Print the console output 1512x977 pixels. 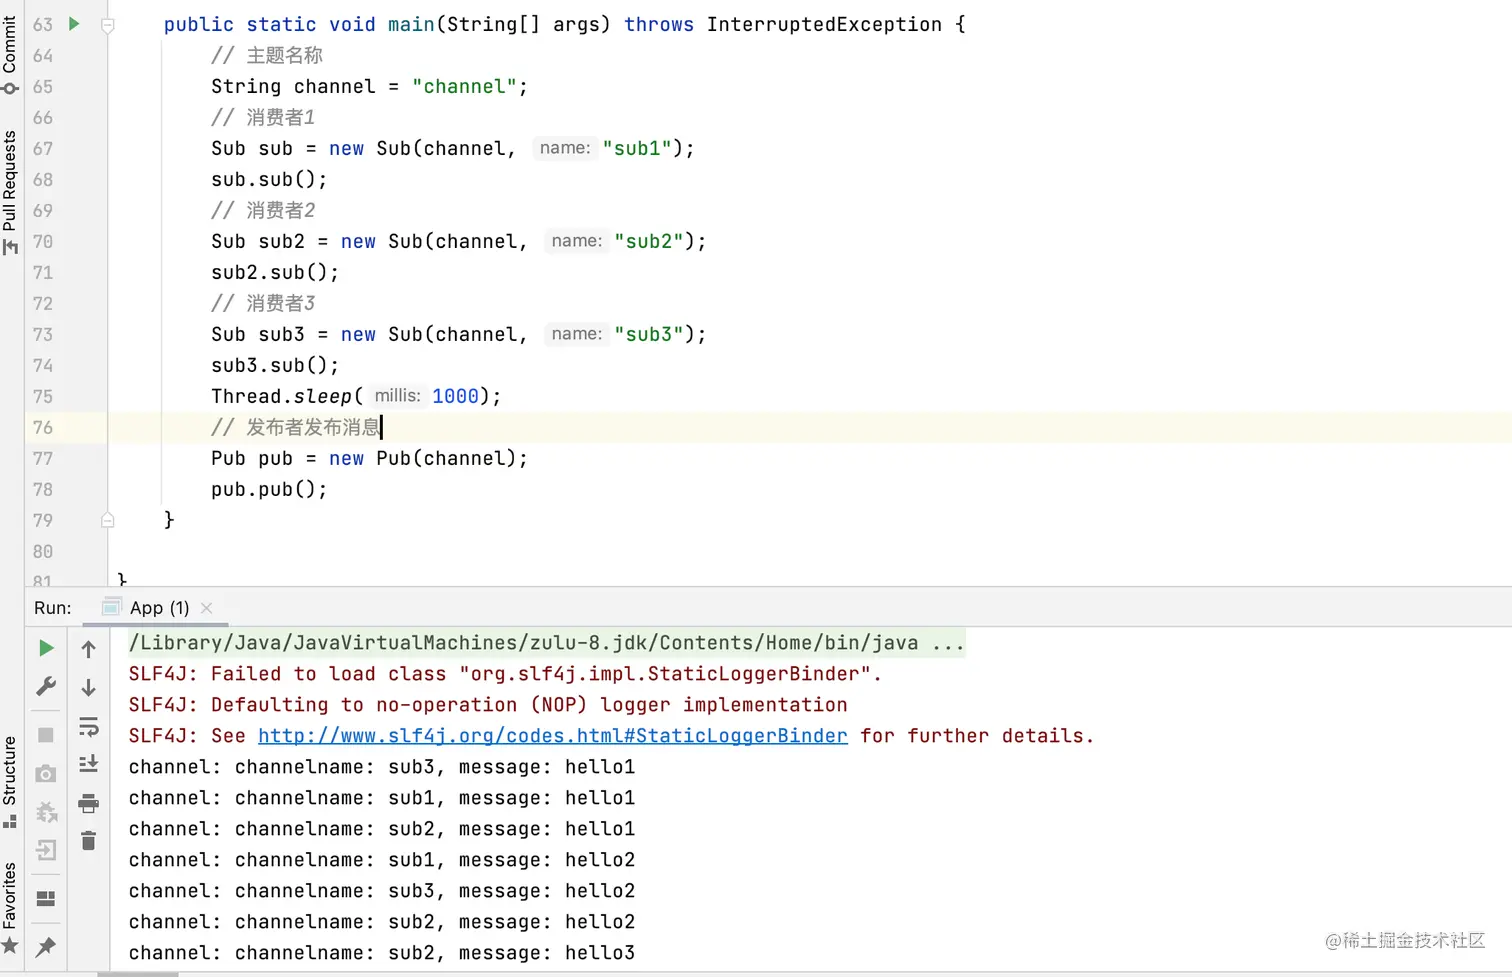click(x=89, y=803)
